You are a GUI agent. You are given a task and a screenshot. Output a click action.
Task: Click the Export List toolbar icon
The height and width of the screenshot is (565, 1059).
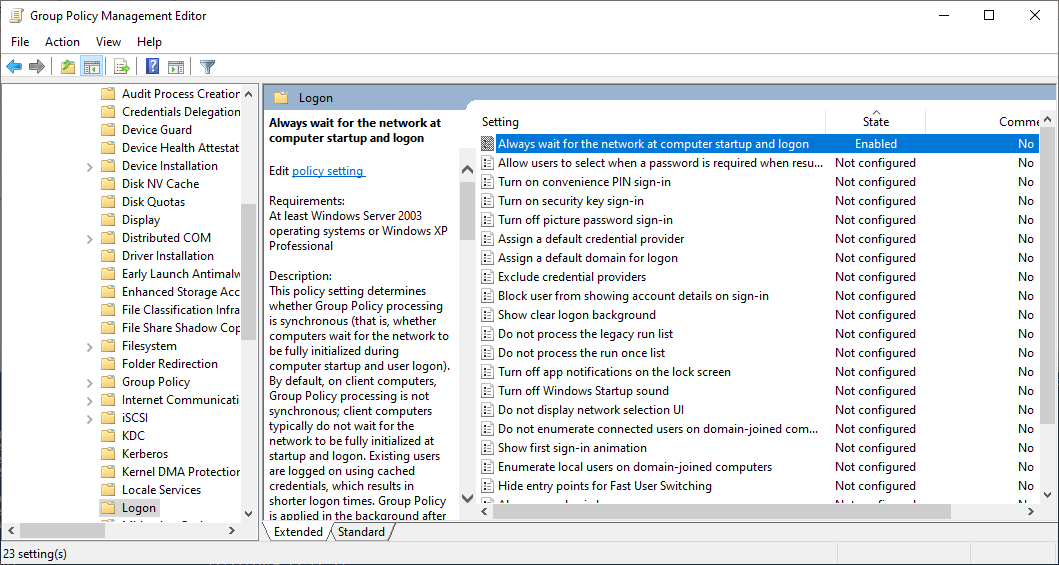point(122,67)
